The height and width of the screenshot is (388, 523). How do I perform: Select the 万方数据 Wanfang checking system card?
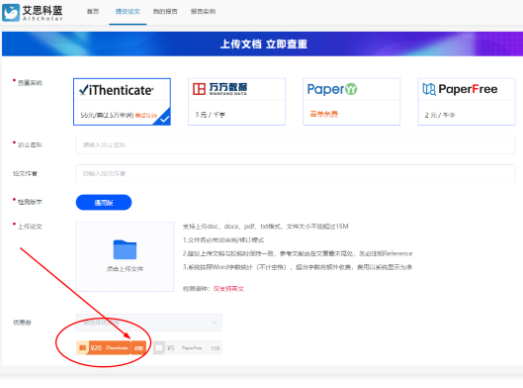(x=237, y=102)
